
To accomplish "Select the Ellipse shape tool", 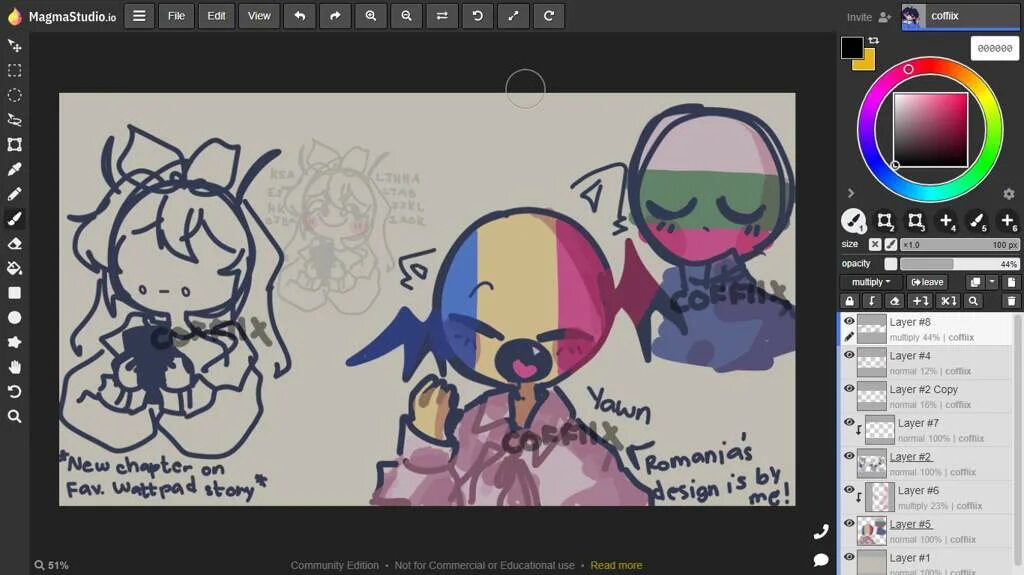I will click(x=14, y=318).
